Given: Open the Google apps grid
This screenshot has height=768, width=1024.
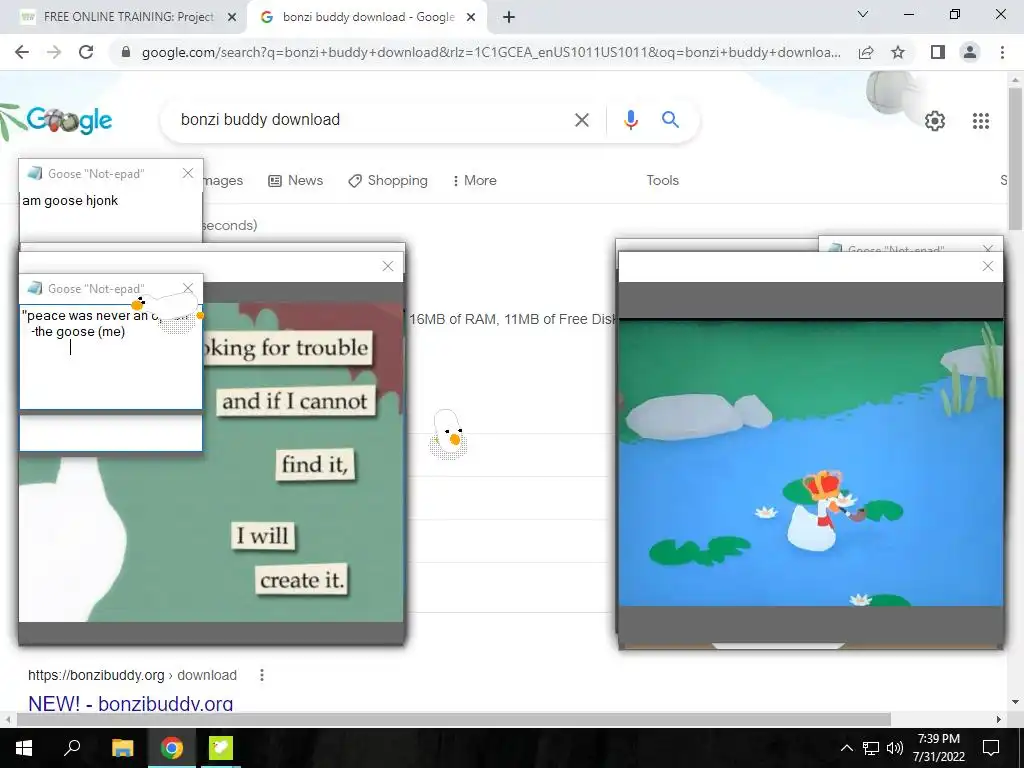Looking at the screenshot, I should pos(980,121).
